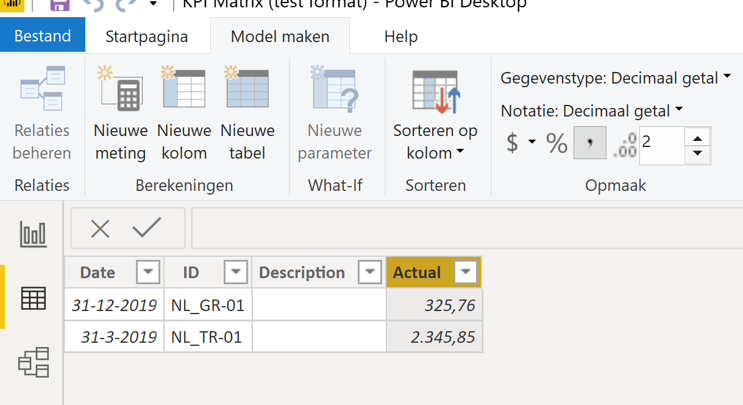Click the dollar currency format icon
The width and height of the screenshot is (743, 405).
click(x=512, y=143)
